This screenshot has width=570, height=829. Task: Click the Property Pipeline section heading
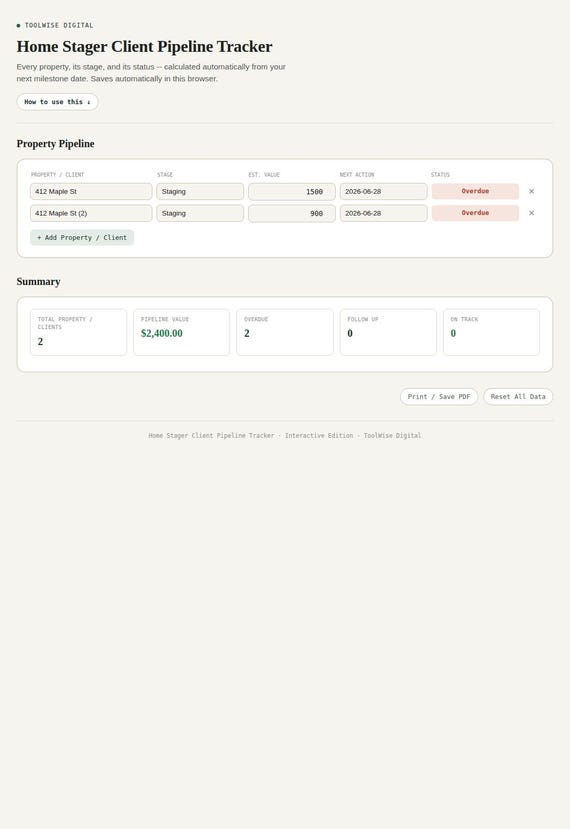pos(56,144)
